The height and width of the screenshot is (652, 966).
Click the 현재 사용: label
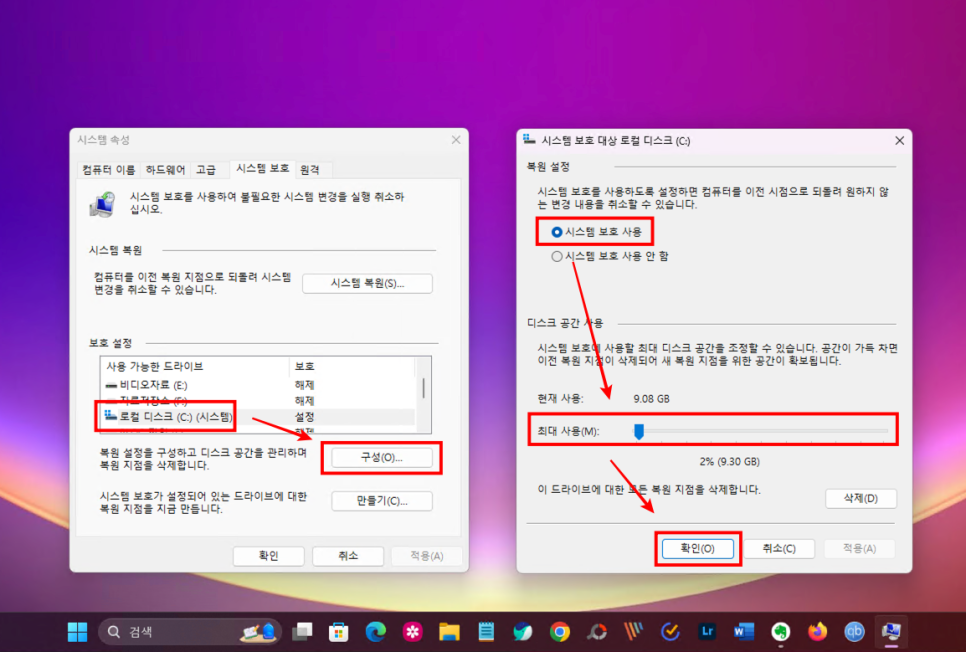(x=560, y=399)
